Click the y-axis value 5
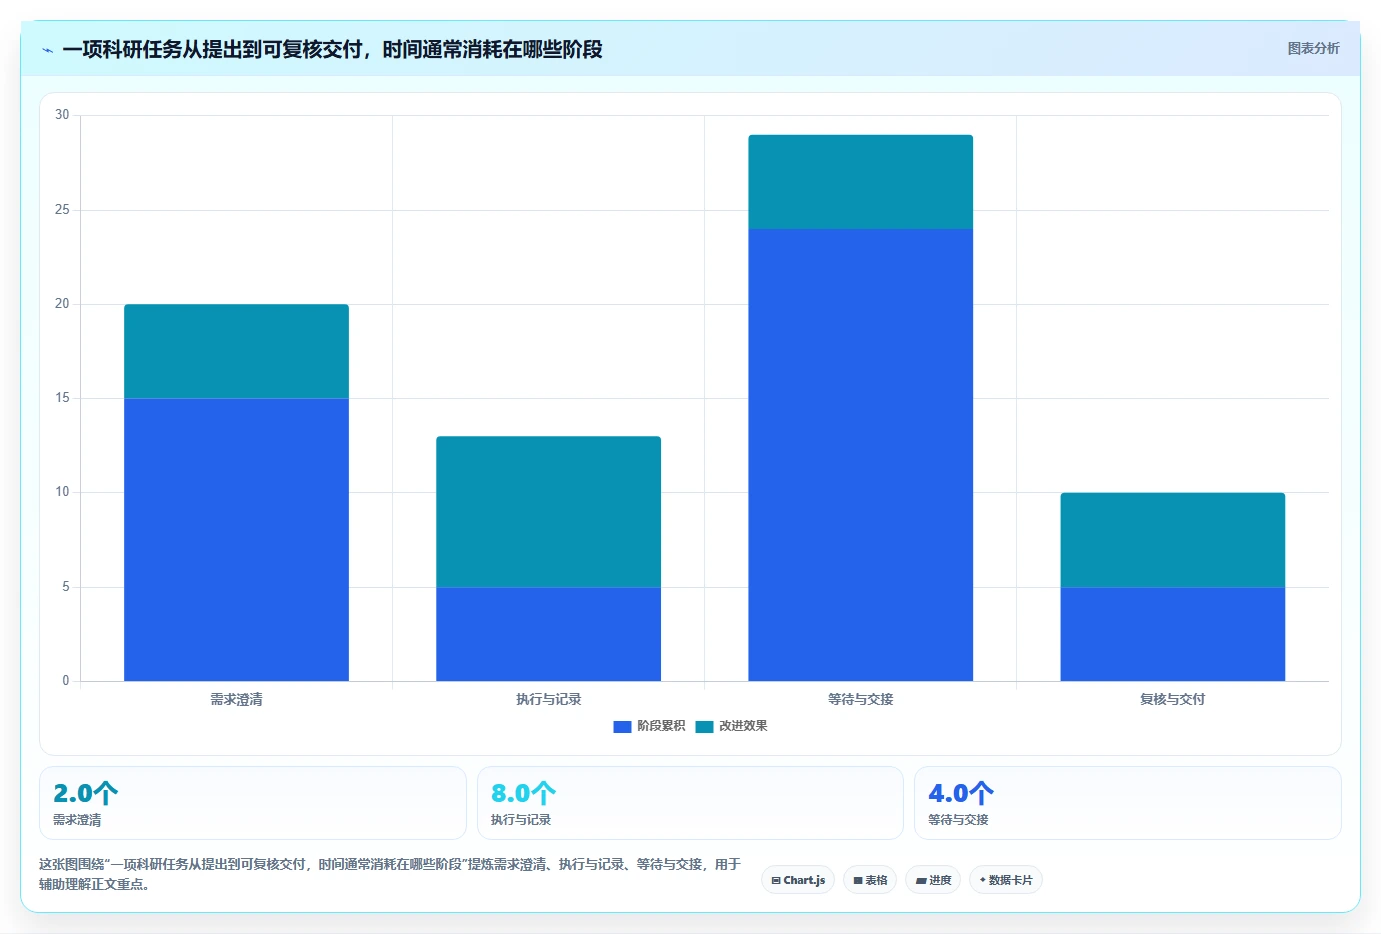This screenshot has height=934, width=1381. (x=66, y=587)
